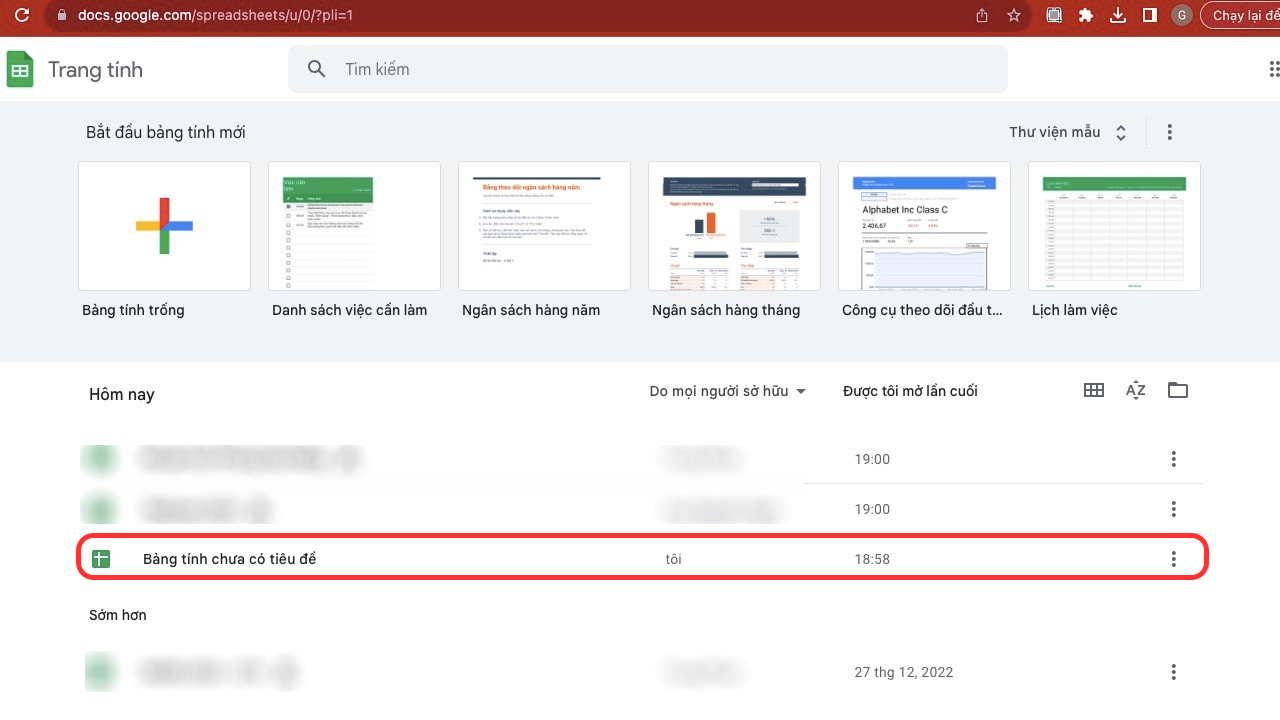Open more options for Bảng tính chưa có tiêu đề

point(1174,559)
